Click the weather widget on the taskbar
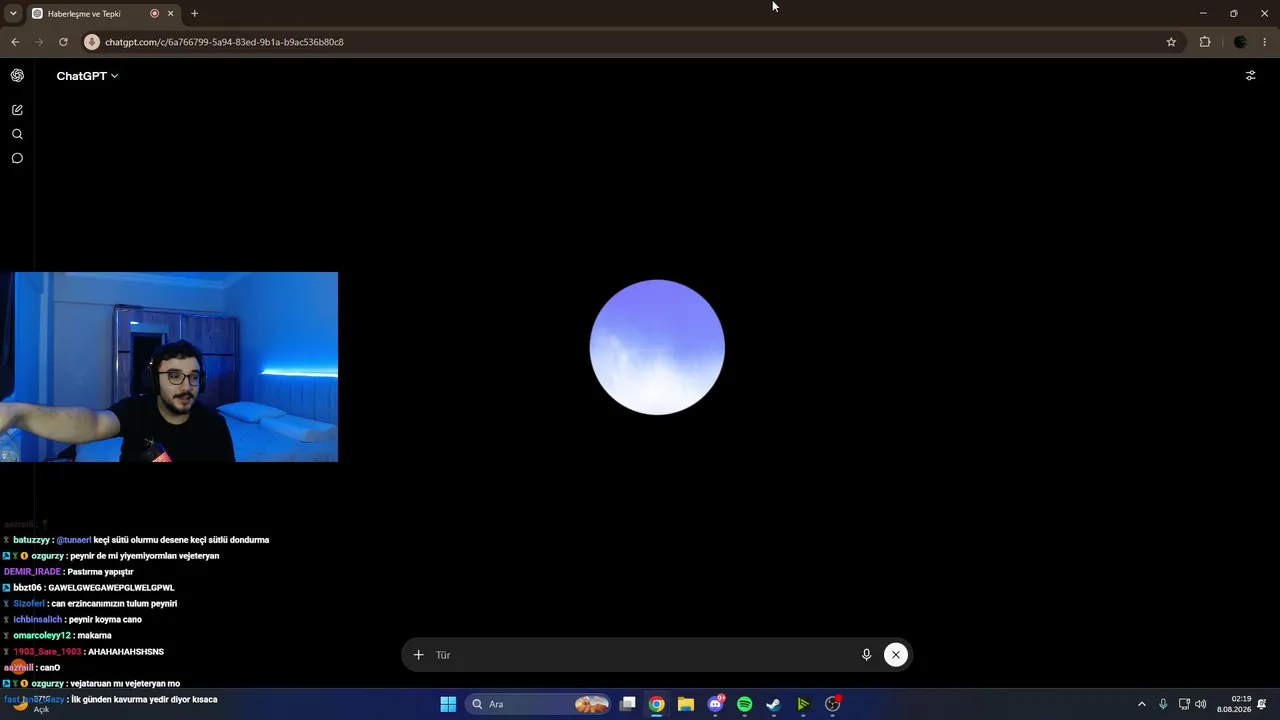Screen dimensions: 1280x720 click(30, 704)
